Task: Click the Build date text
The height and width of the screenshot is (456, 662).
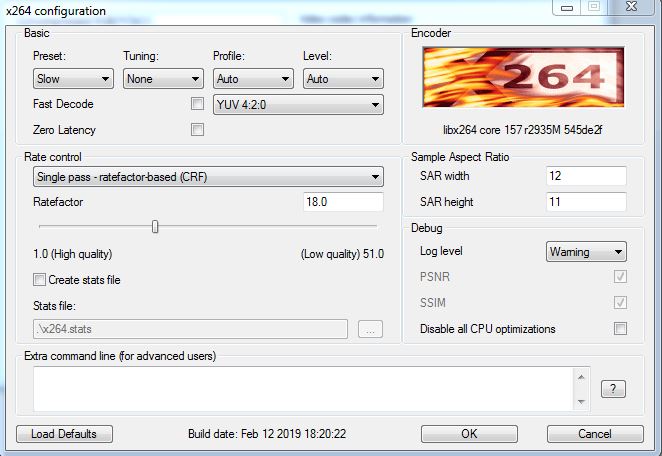Action: 267,434
